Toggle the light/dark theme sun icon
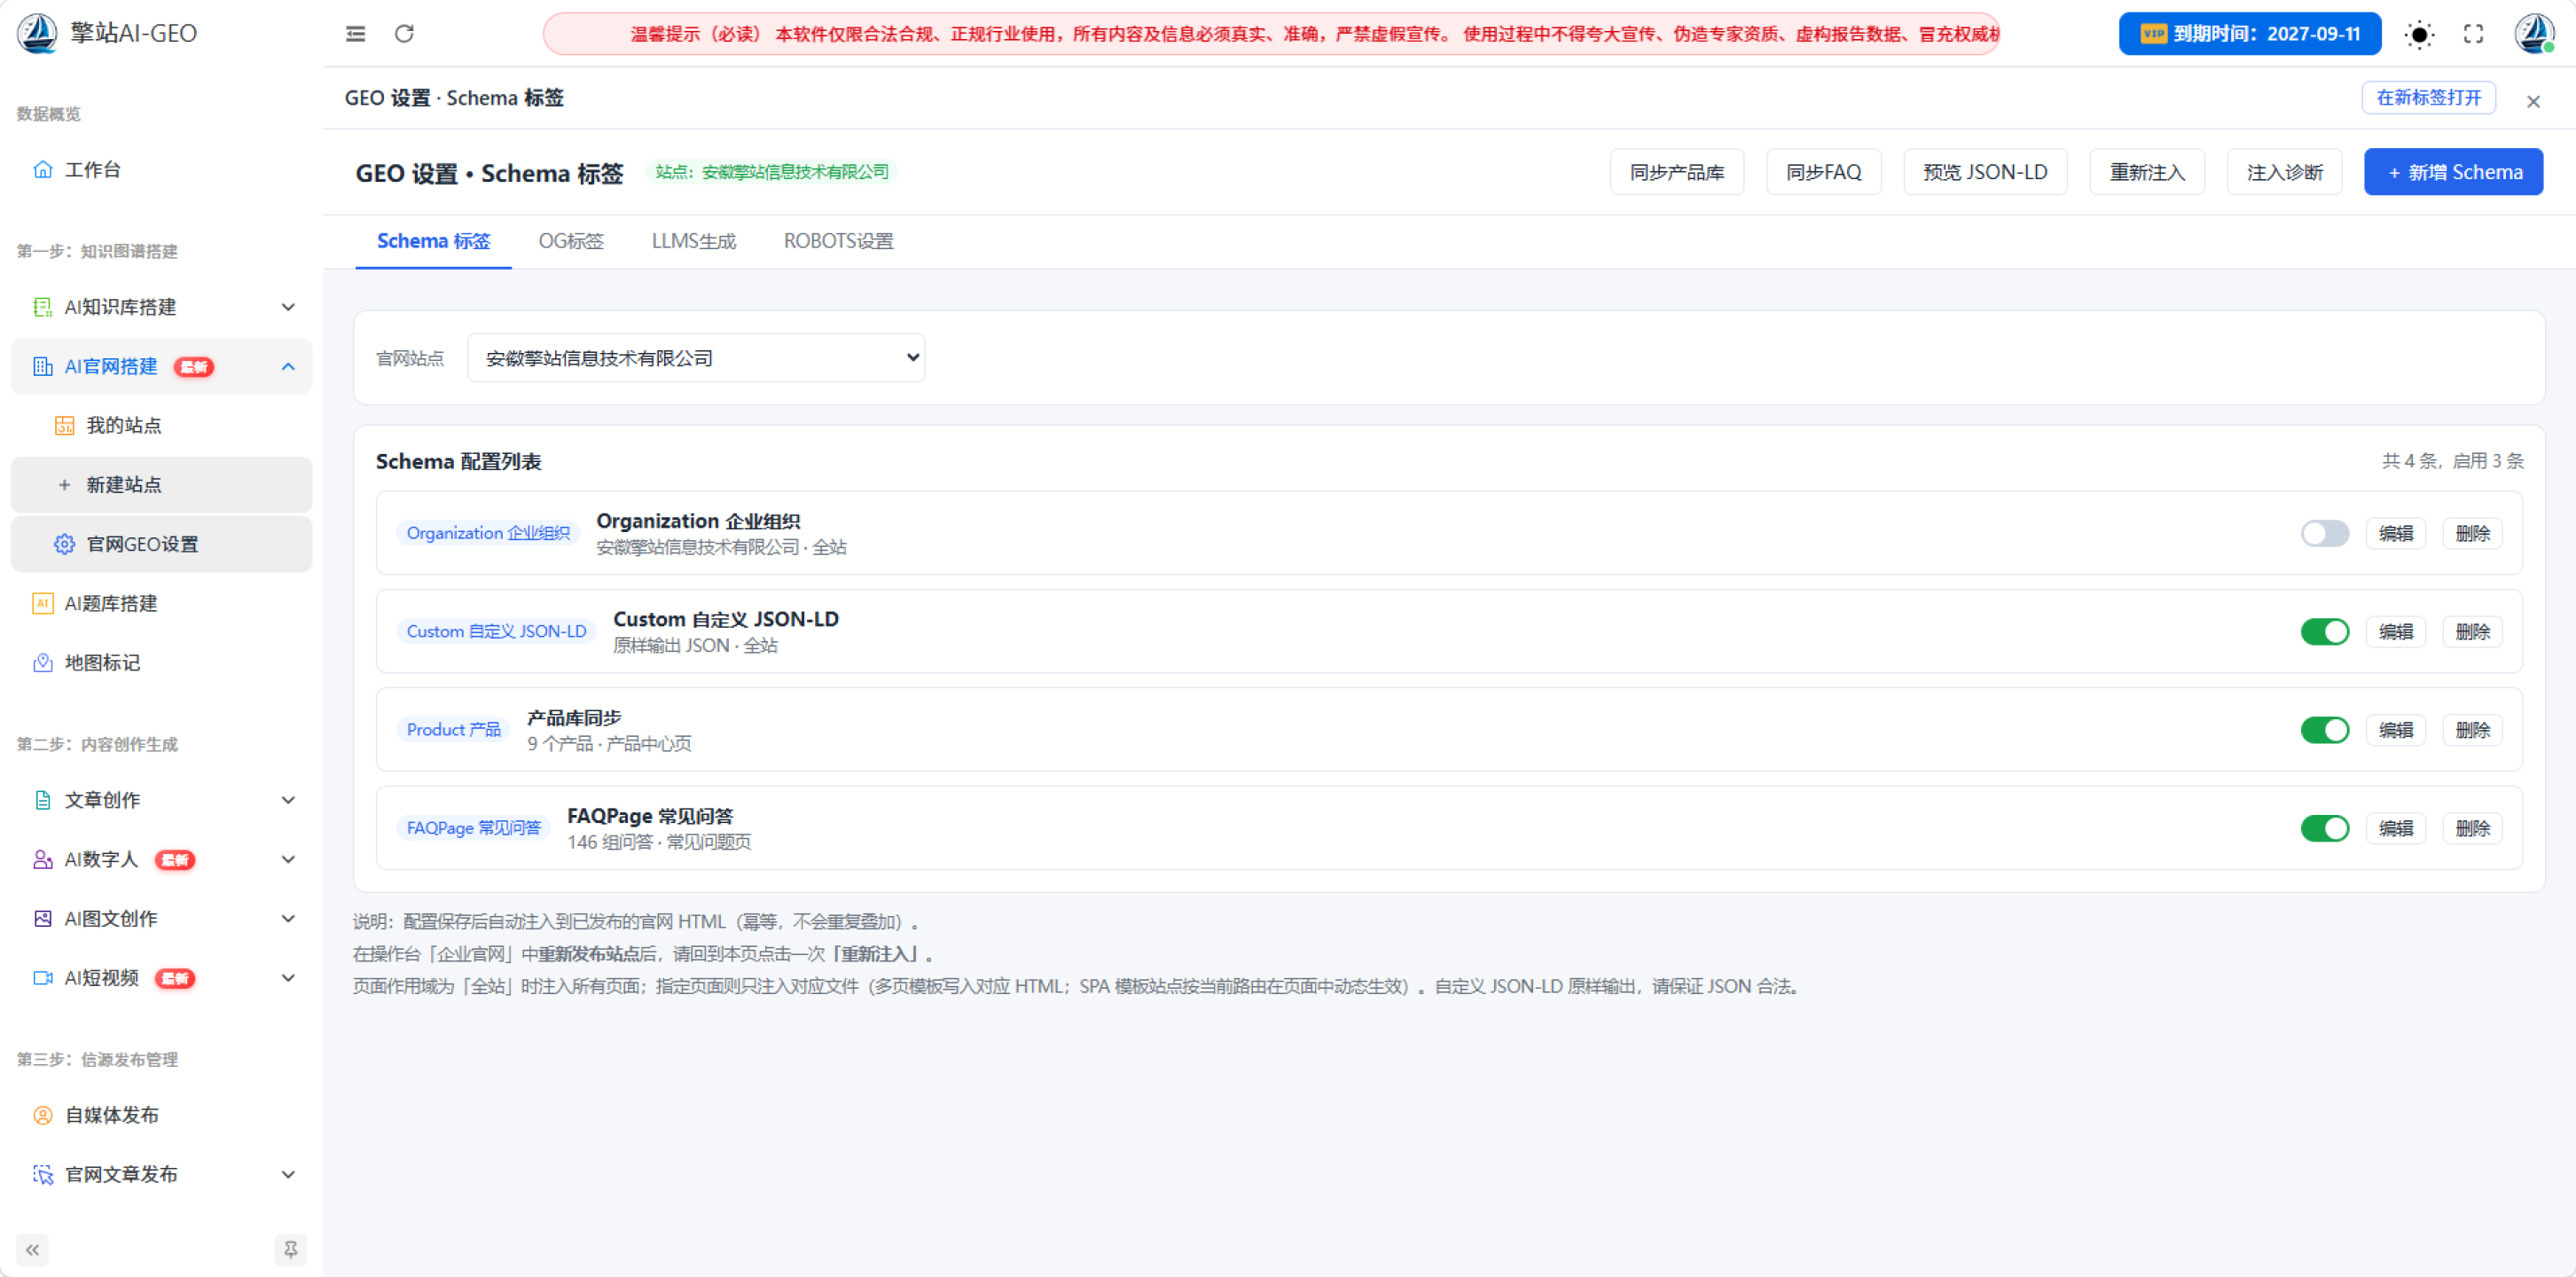Image resolution: width=2576 pixels, height=1277 pixels. (2419, 35)
